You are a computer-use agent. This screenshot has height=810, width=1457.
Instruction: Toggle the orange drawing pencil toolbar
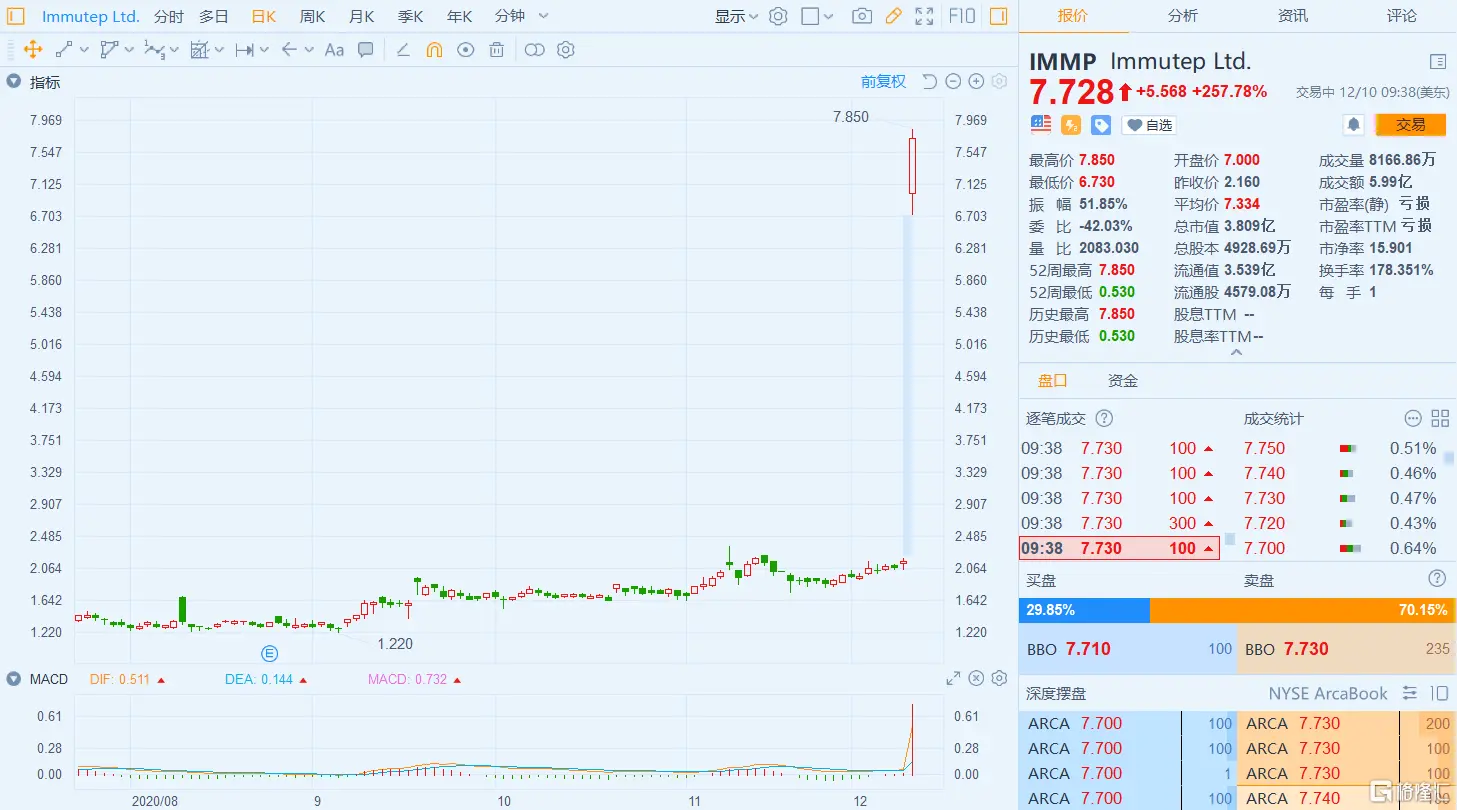click(x=894, y=16)
